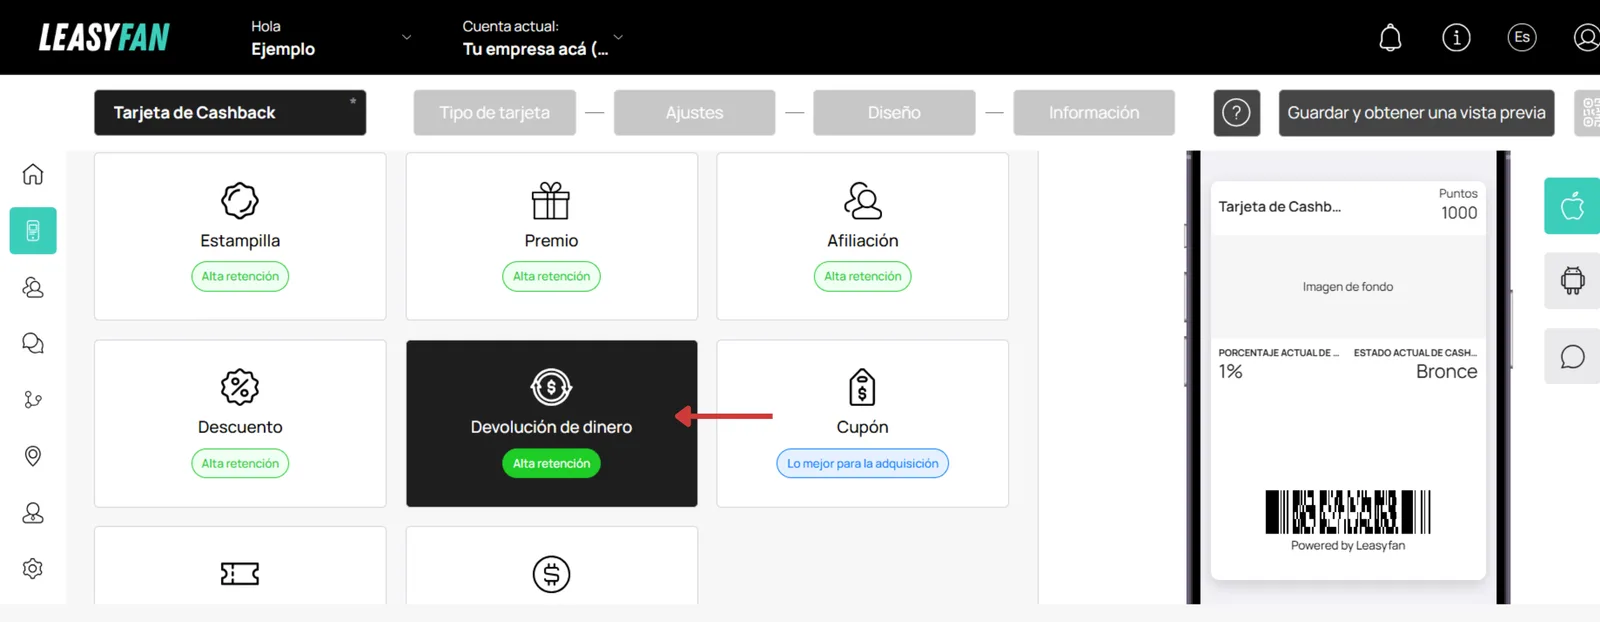Open the settings gear sidebar icon
Image resolution: width=1600 pixels, height=622 pixels.
pos(33,569)
